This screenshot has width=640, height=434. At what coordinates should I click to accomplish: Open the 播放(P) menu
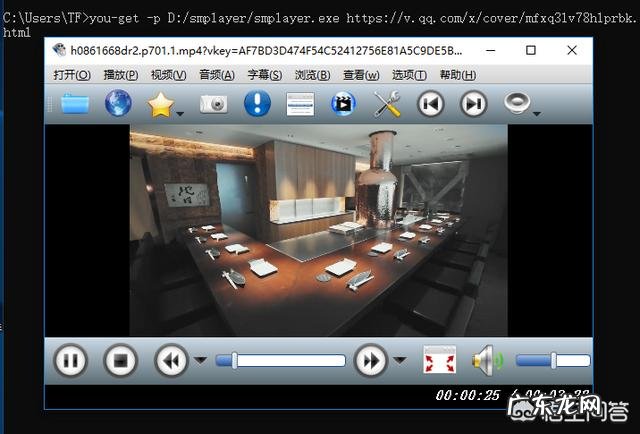coord(120,75)
